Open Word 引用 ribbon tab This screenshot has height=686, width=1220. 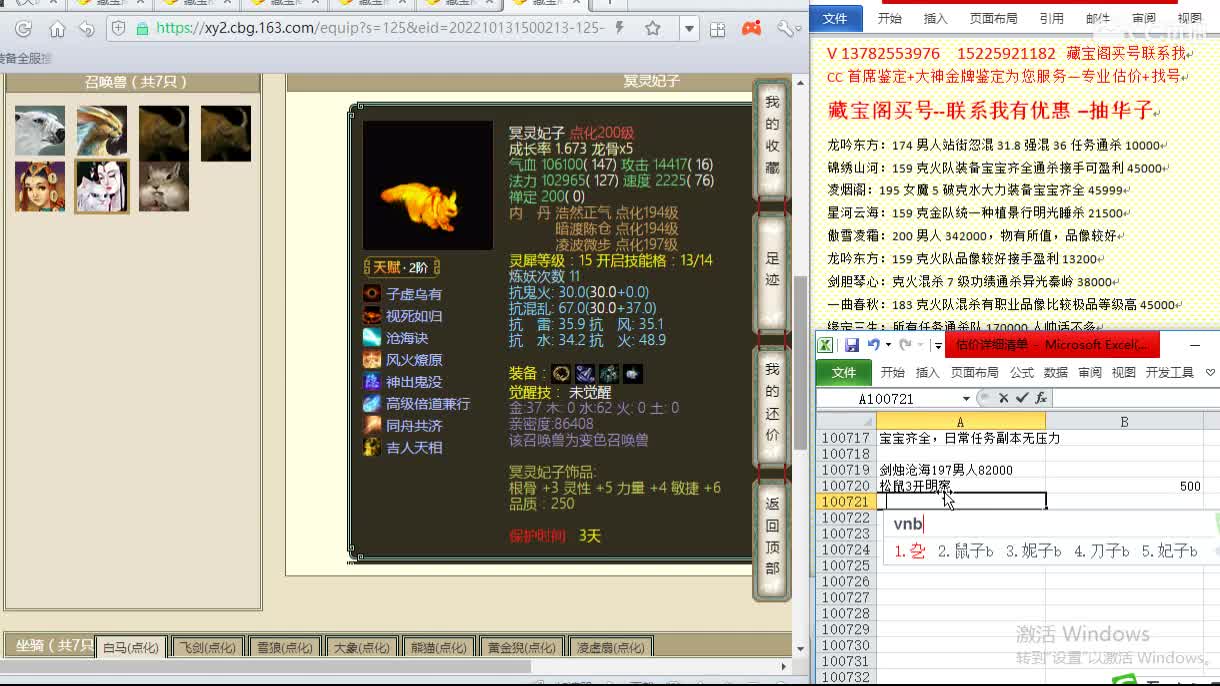coord(1051,18)
